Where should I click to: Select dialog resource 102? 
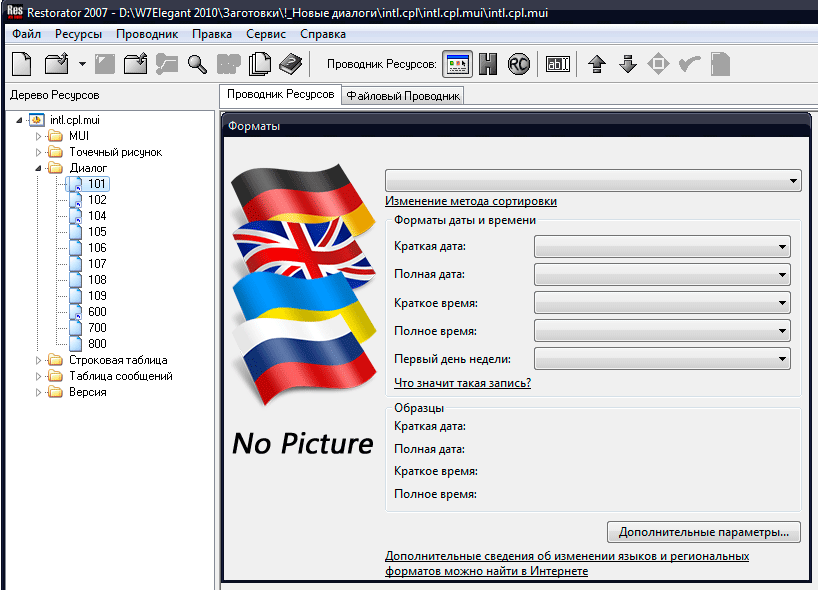[97, 200]
